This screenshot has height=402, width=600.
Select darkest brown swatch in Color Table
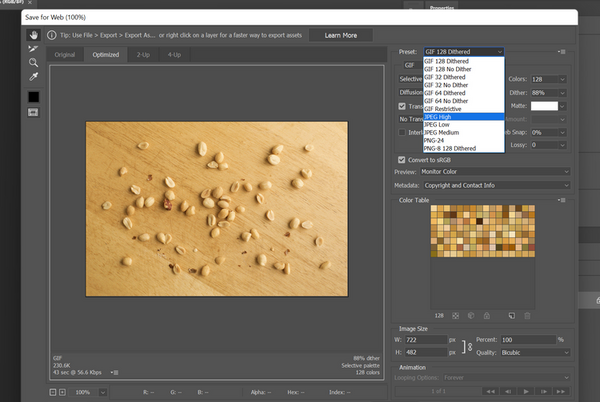(x=479, y=221)
